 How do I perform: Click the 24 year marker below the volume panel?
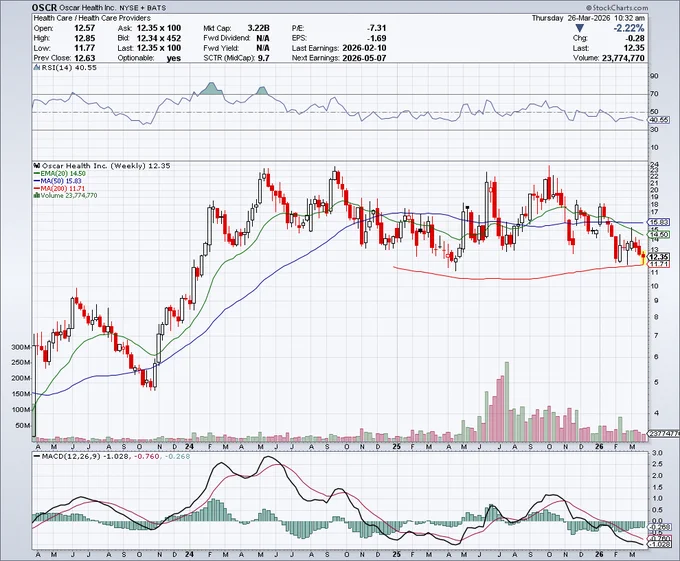point(189,446)
